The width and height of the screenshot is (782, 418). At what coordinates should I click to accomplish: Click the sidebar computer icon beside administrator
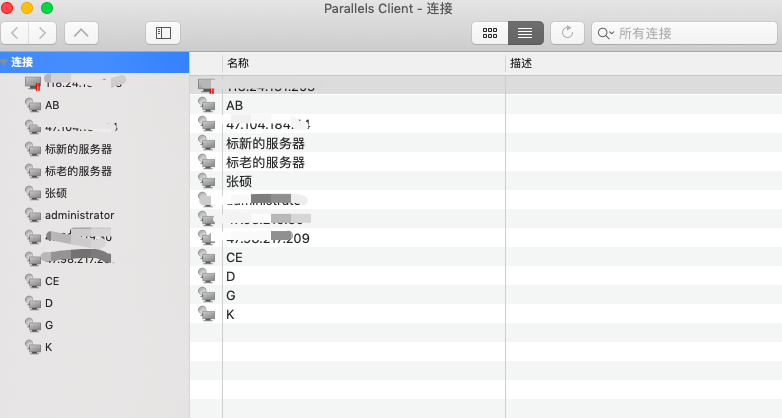[33, 215]
